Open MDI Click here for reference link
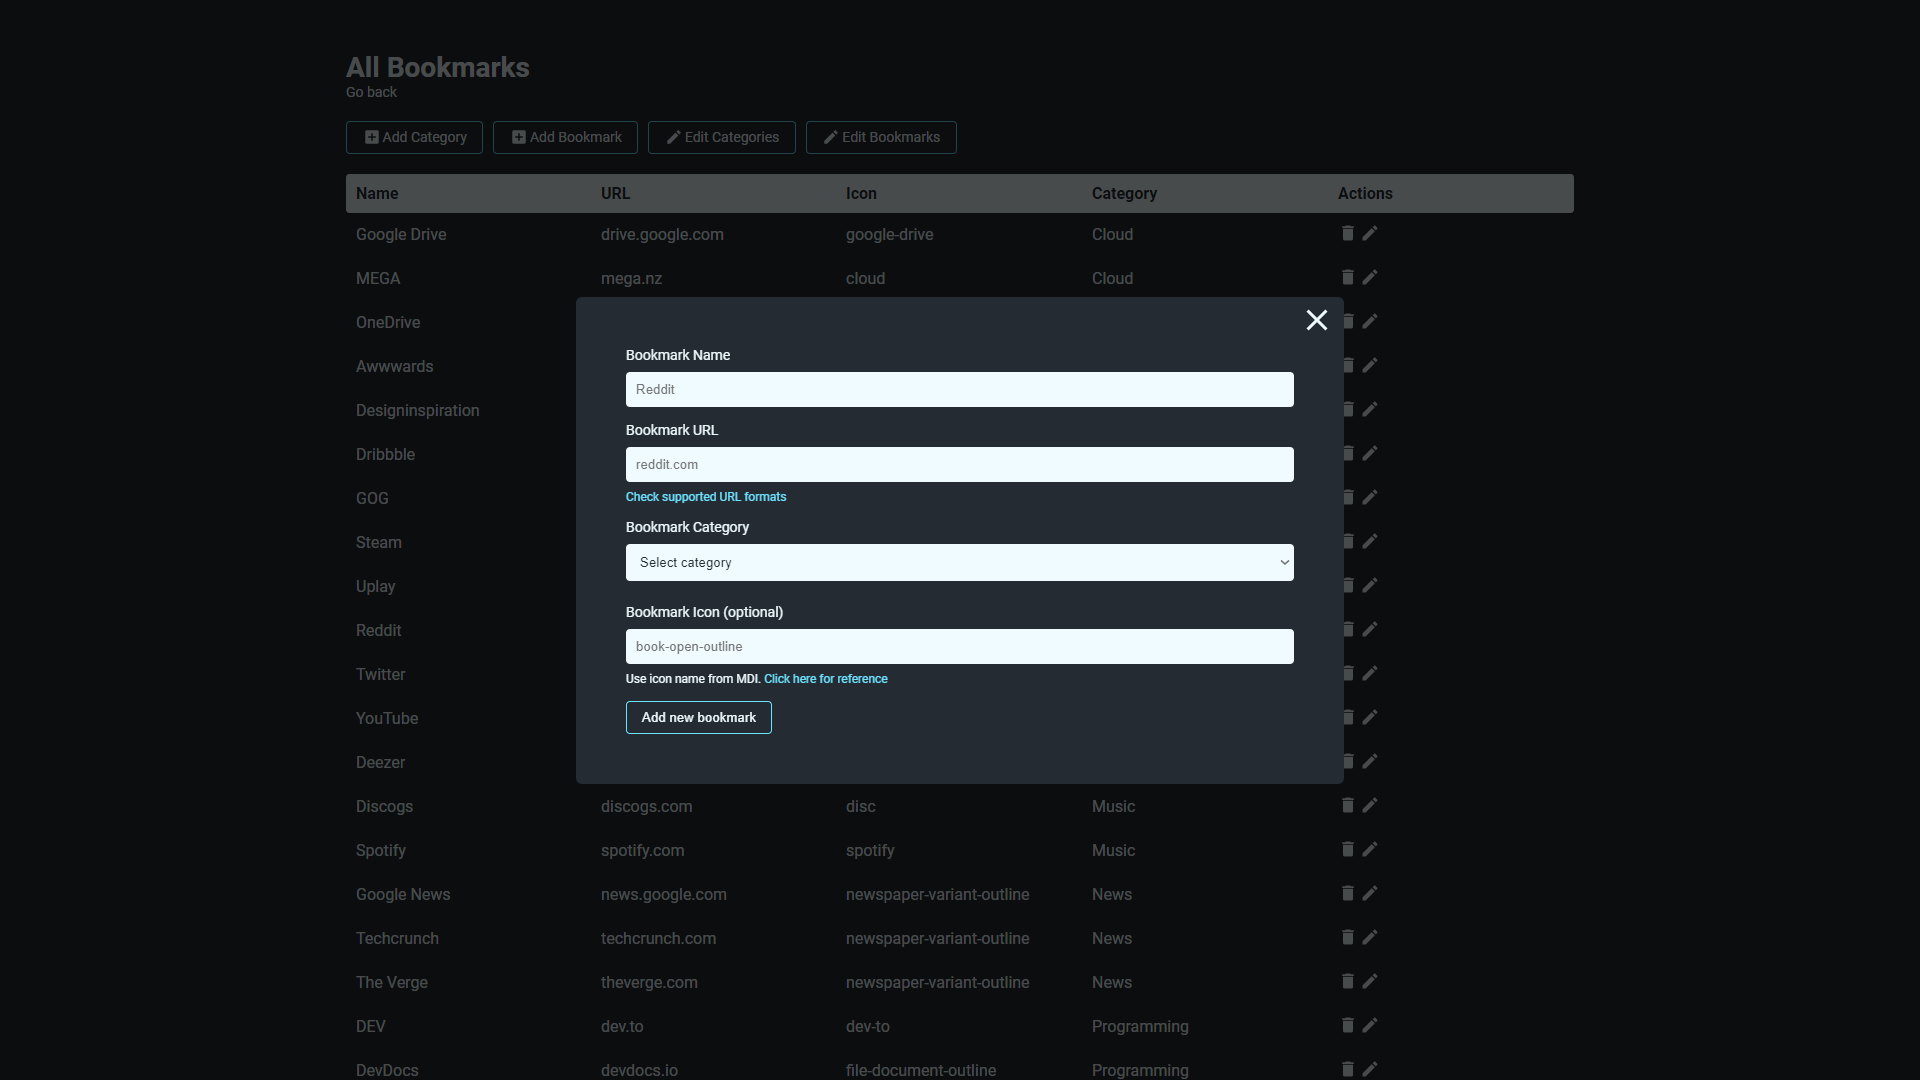Screen dimensions: 1920x1080 click(x=825, y=679)
